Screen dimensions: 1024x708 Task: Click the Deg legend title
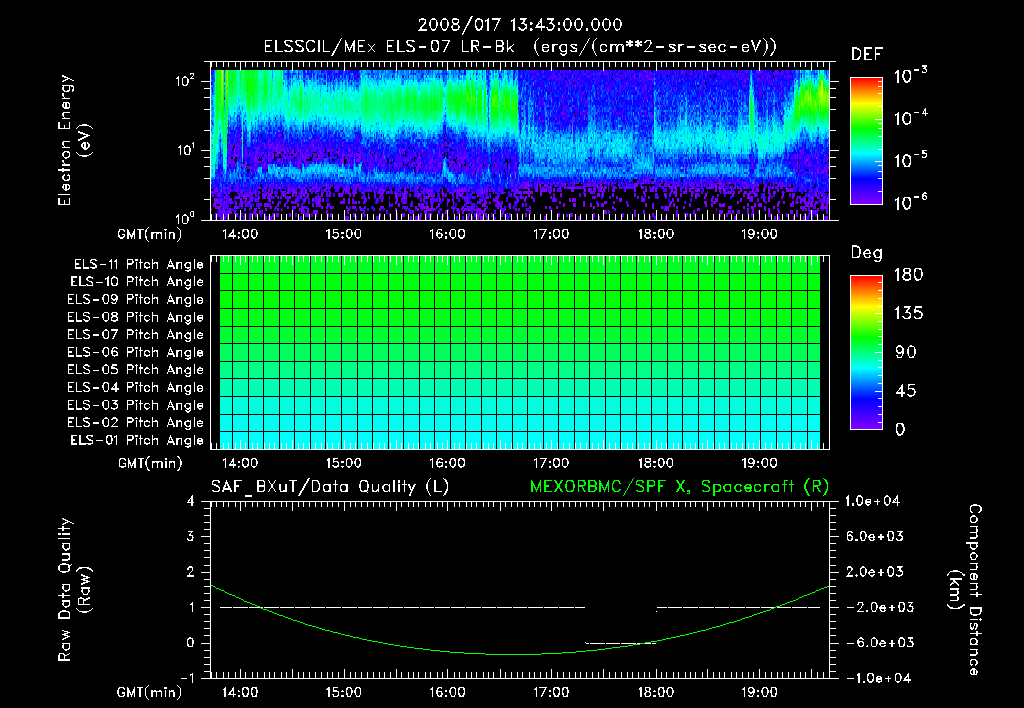coord(867,253)
